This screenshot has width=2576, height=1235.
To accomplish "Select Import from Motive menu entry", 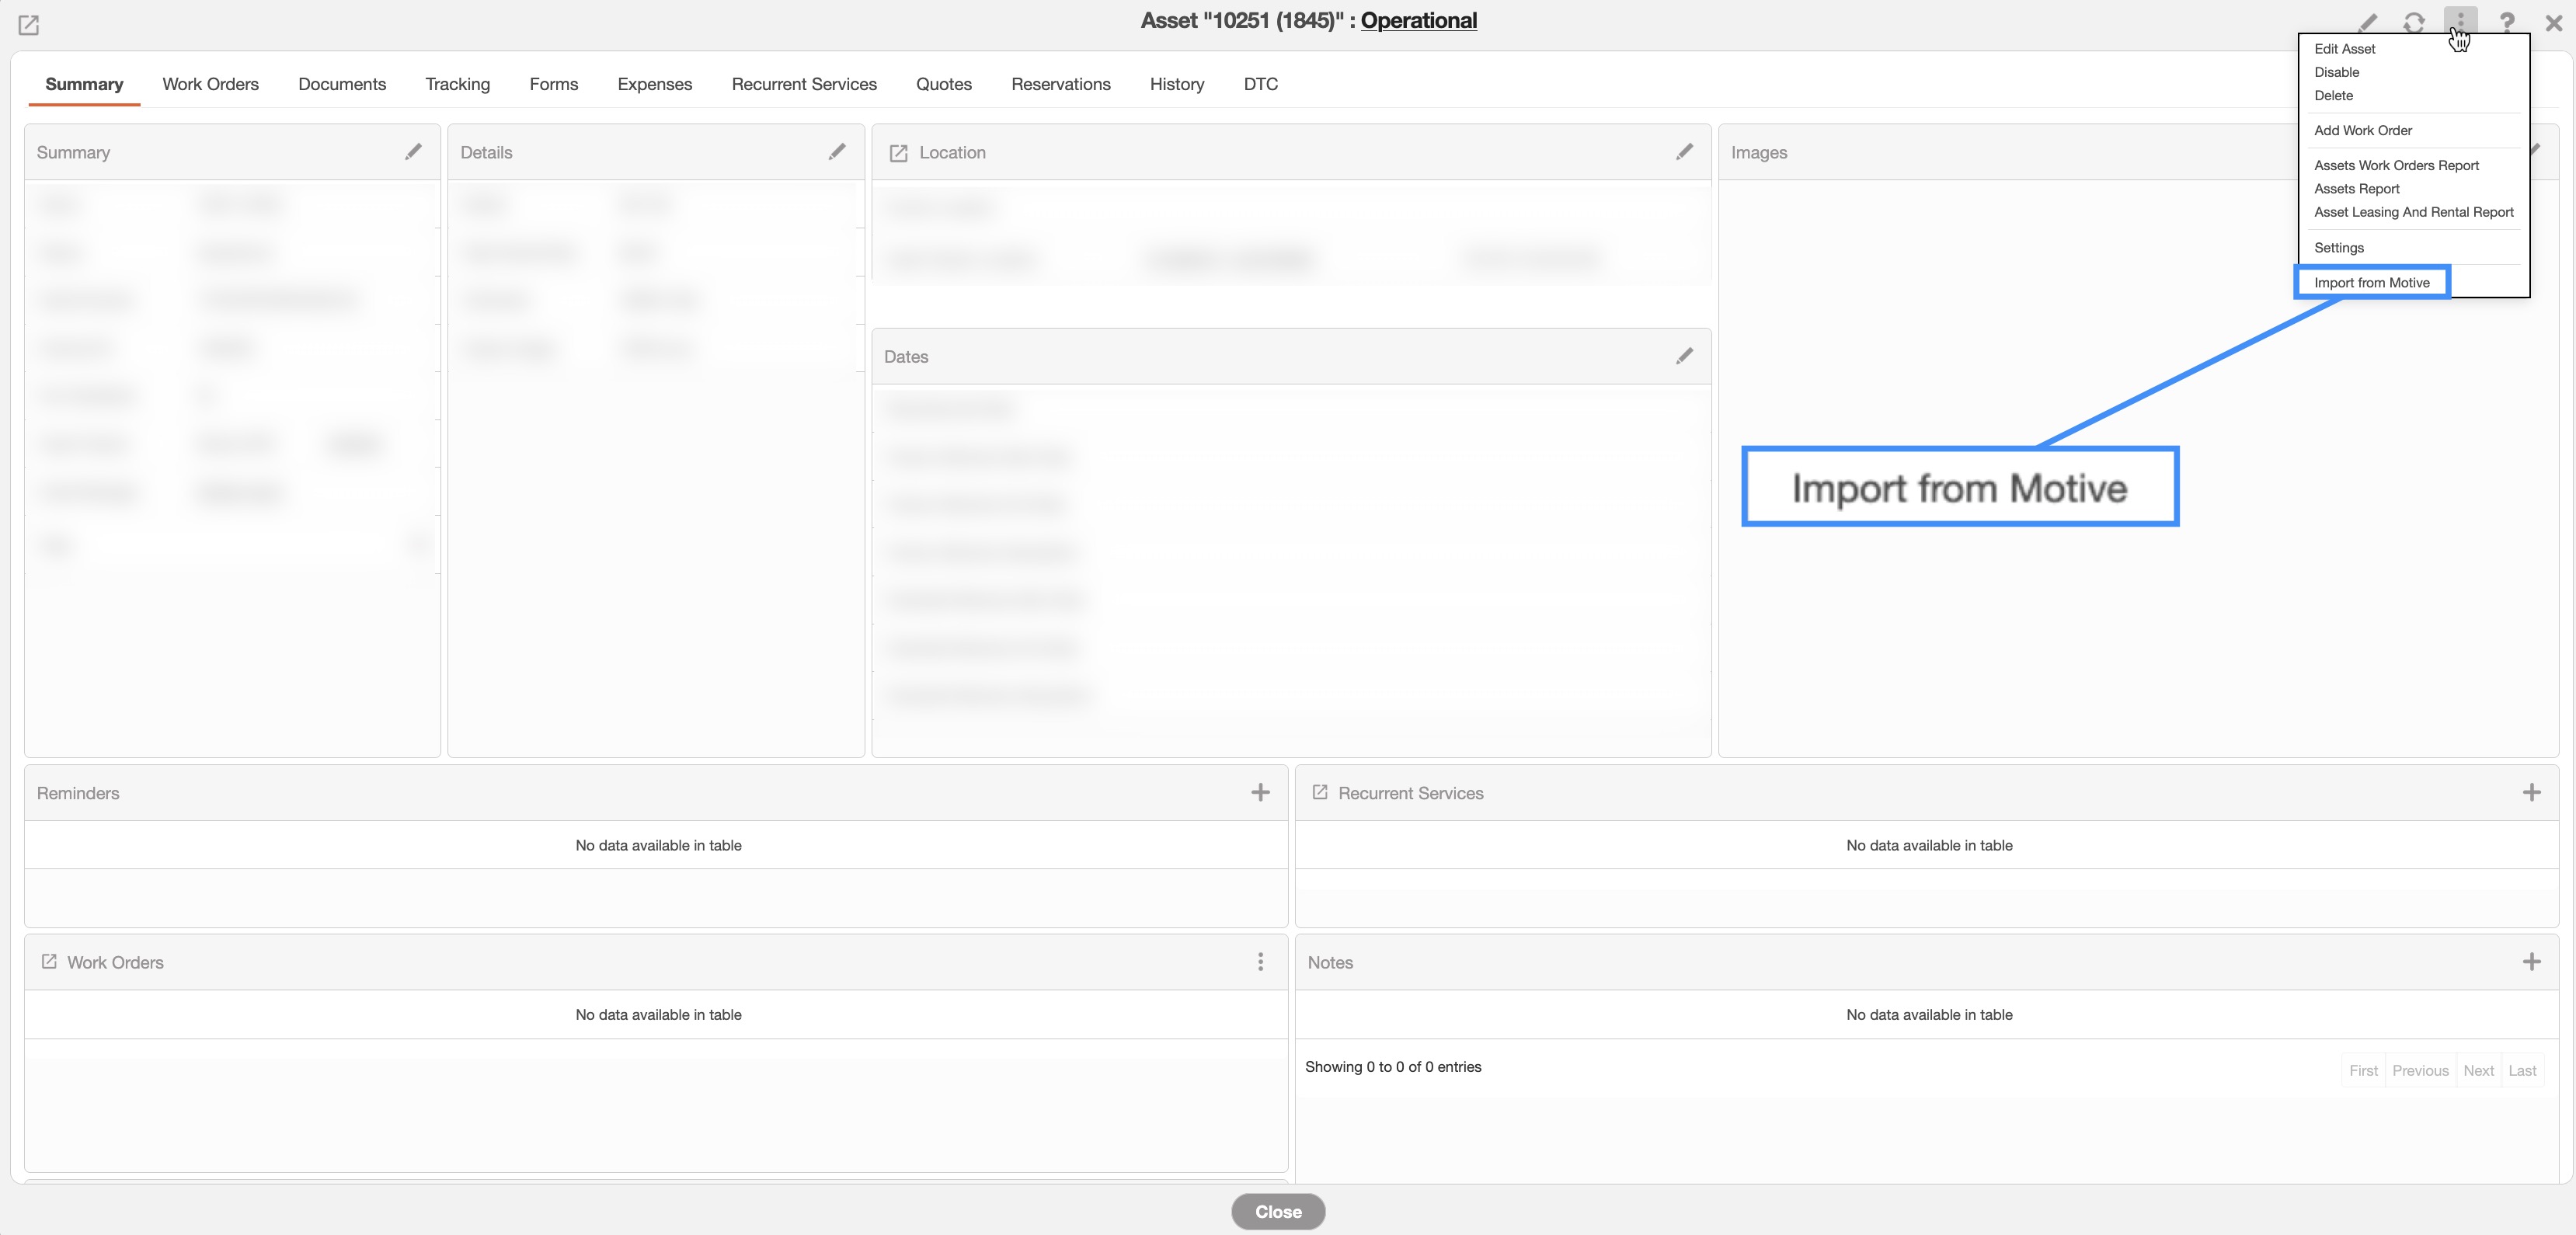I will coord(2371,283).
